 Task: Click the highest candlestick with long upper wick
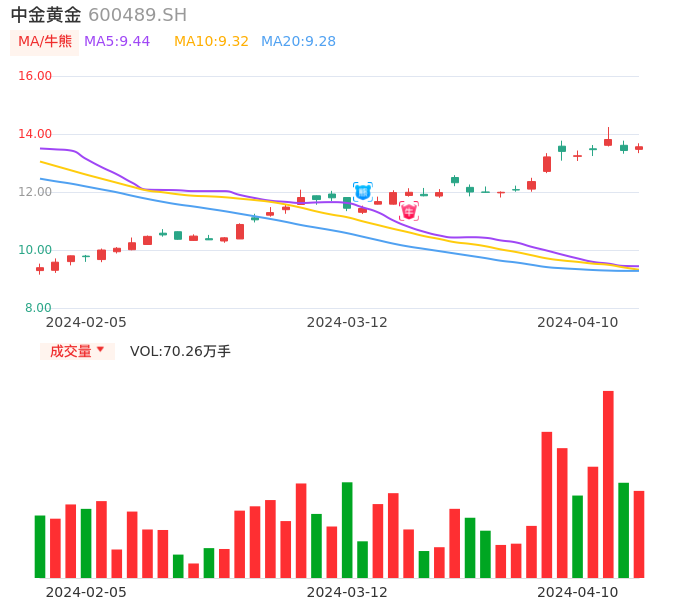click(x=608, y=141)
